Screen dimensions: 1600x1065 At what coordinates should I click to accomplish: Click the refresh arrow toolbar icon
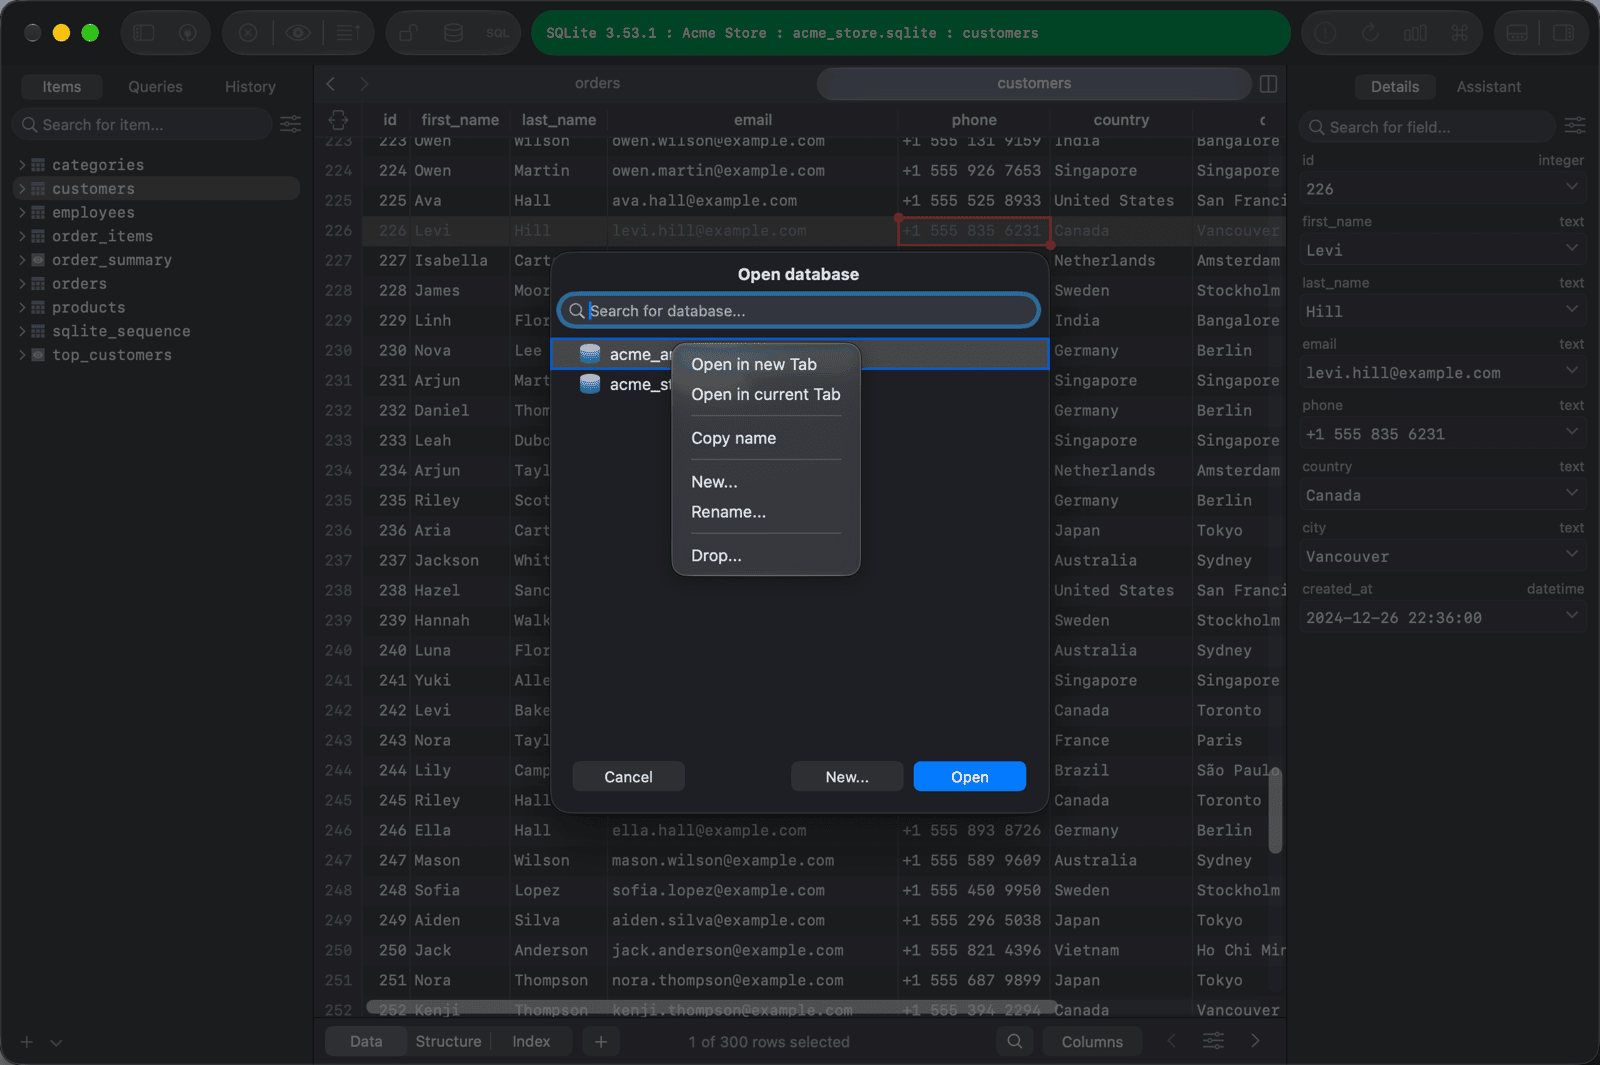tap(1370, 33)
